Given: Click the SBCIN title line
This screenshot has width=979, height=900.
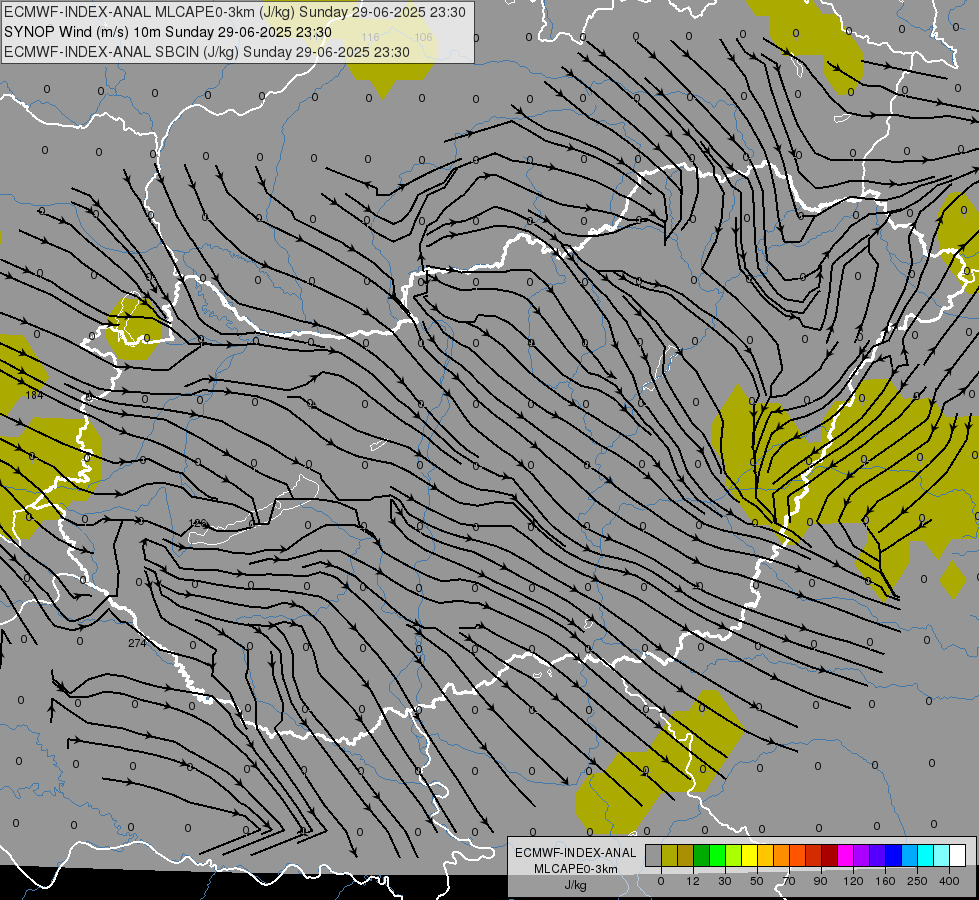Looking at the screenshot, I should pos(207,52).
